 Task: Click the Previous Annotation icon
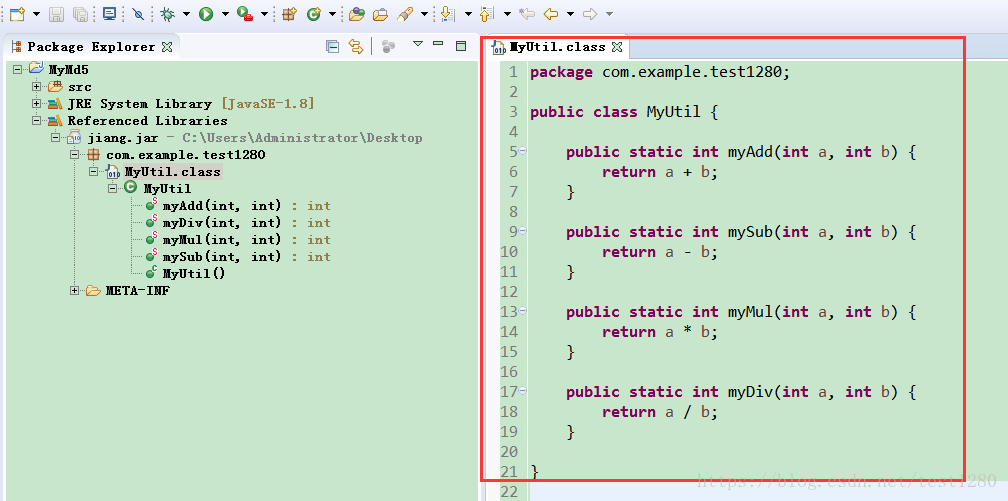(487, 14)
